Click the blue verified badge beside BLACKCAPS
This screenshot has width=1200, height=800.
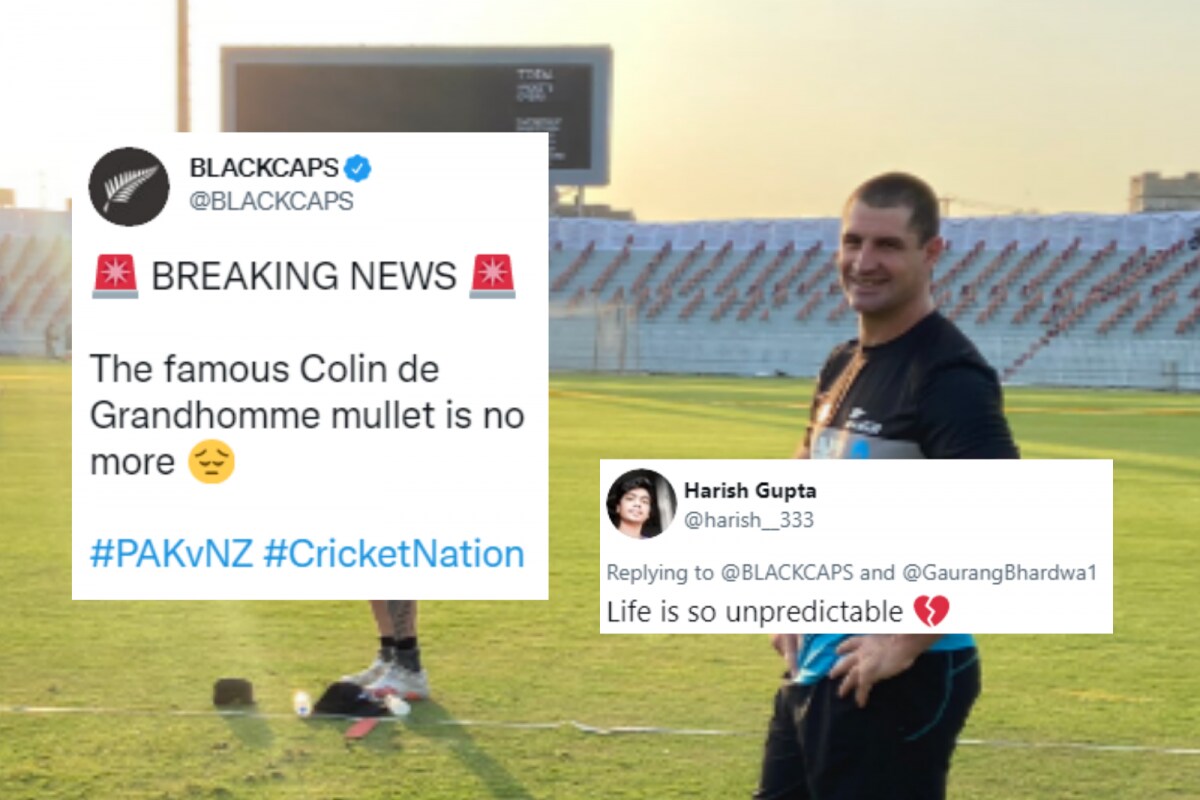tap(358, 168)
